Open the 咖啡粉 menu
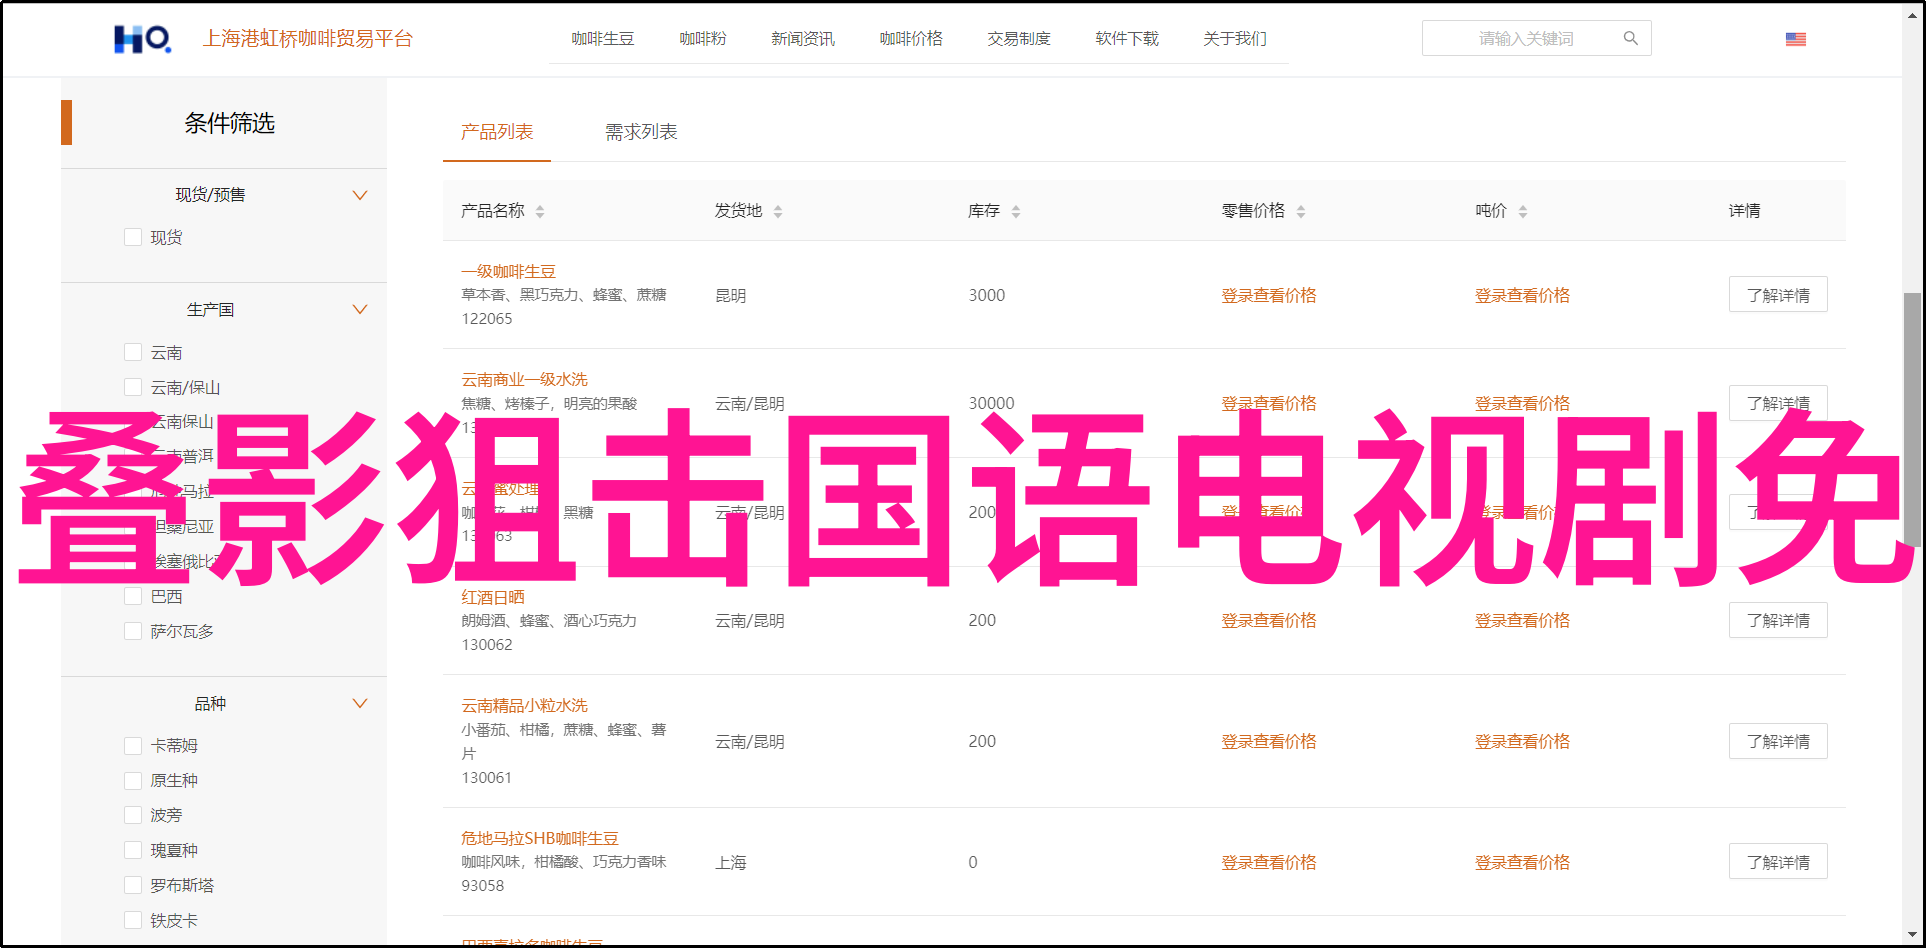This screenshot has width=1927, height=950. [703, 39]
